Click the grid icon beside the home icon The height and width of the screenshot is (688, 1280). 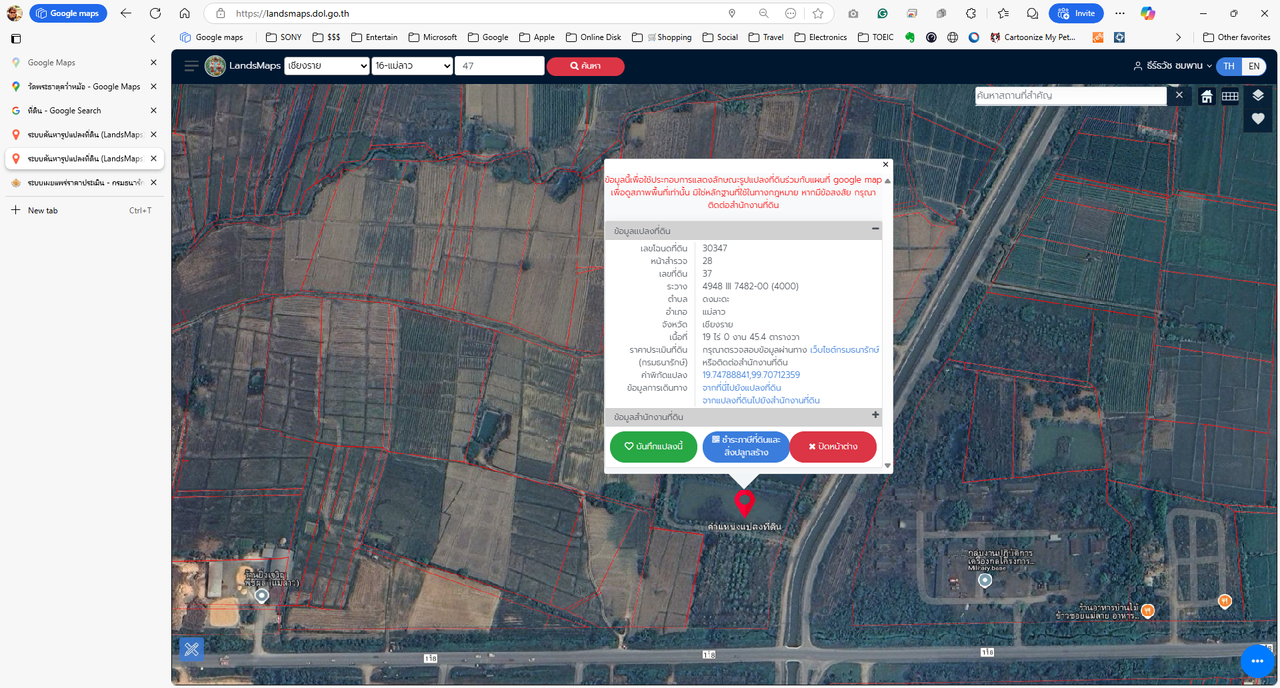click(1230, 96)
